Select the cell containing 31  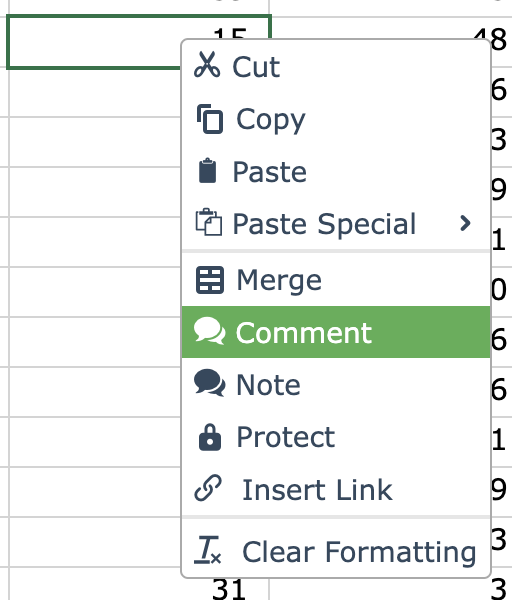[139, 584]
